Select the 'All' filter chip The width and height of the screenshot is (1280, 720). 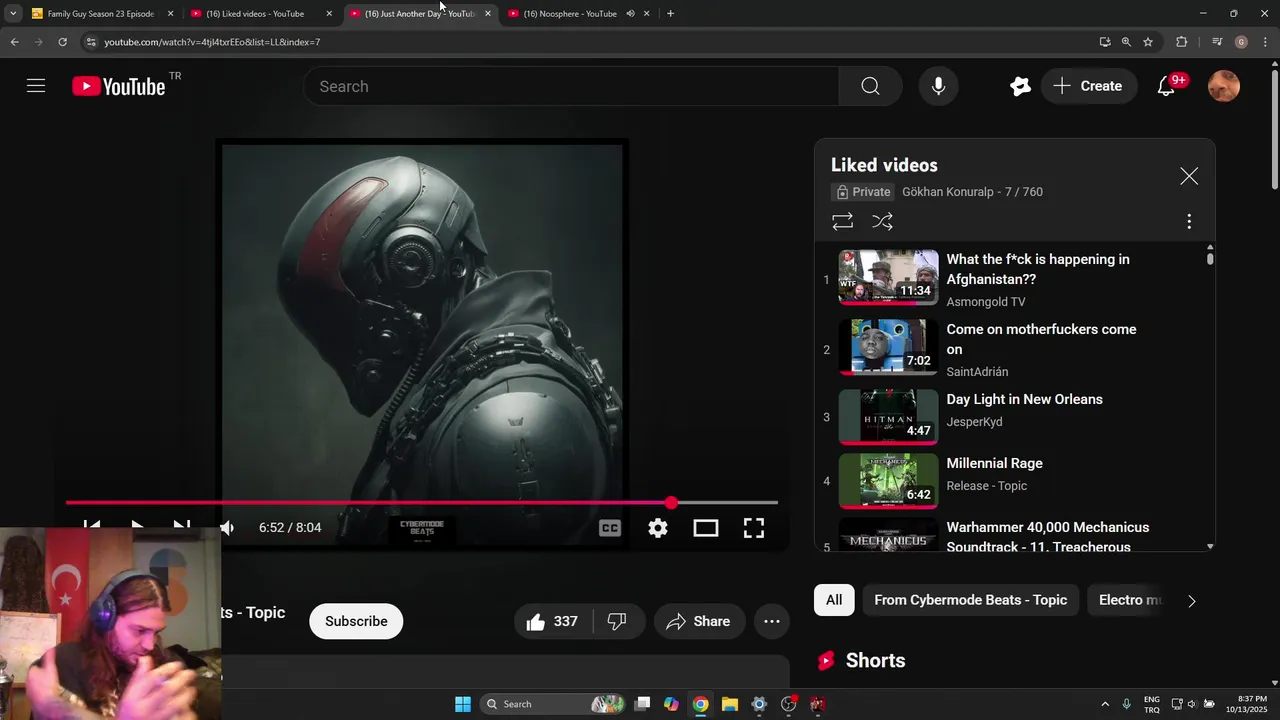[834, 600]
